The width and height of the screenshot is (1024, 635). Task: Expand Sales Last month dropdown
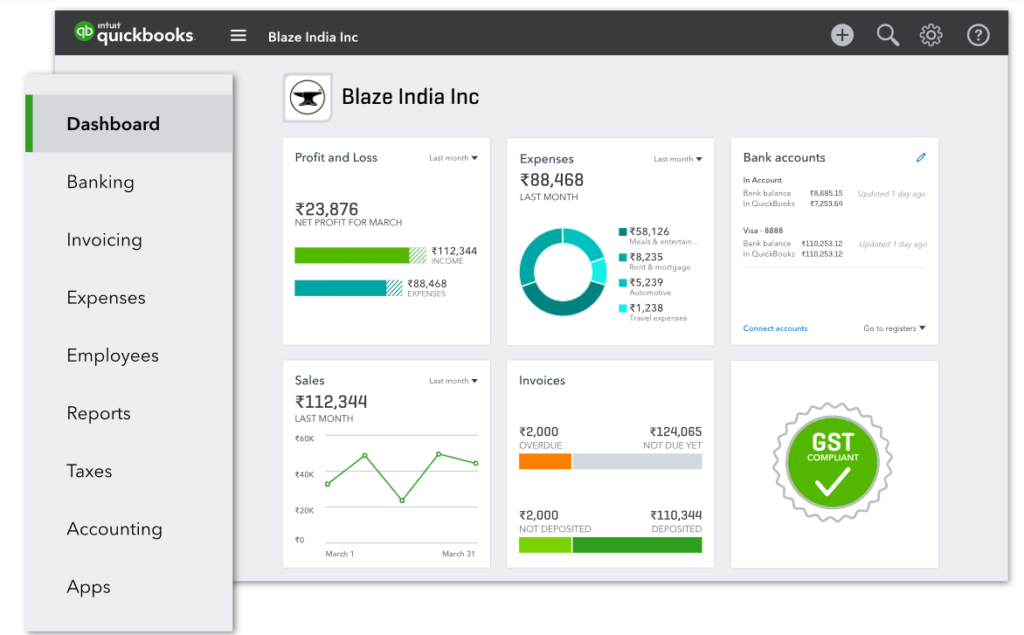(x=453, y=381)
